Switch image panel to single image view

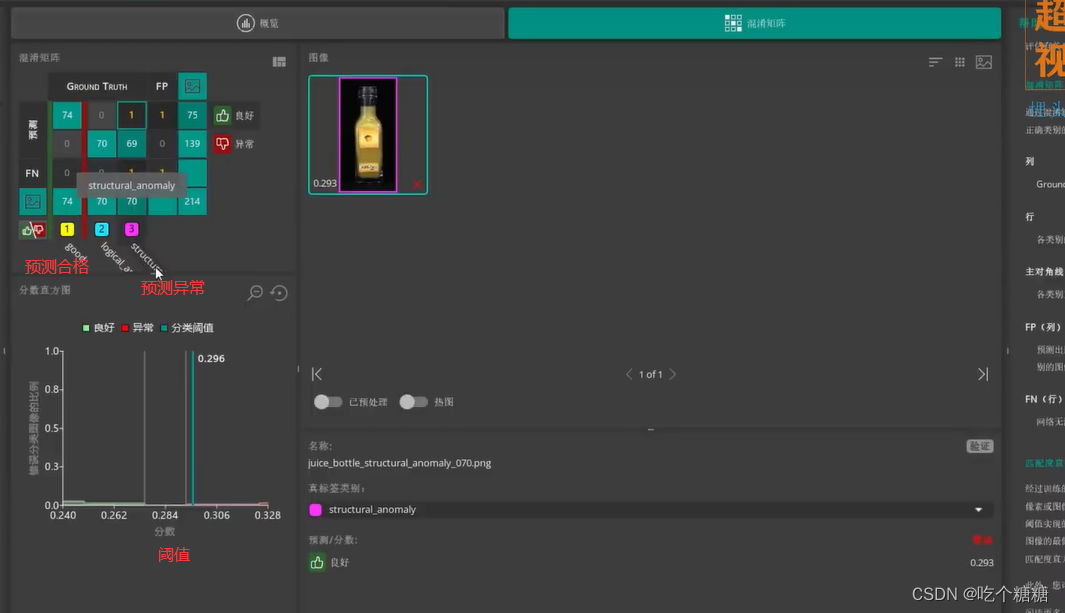point(983,62)
